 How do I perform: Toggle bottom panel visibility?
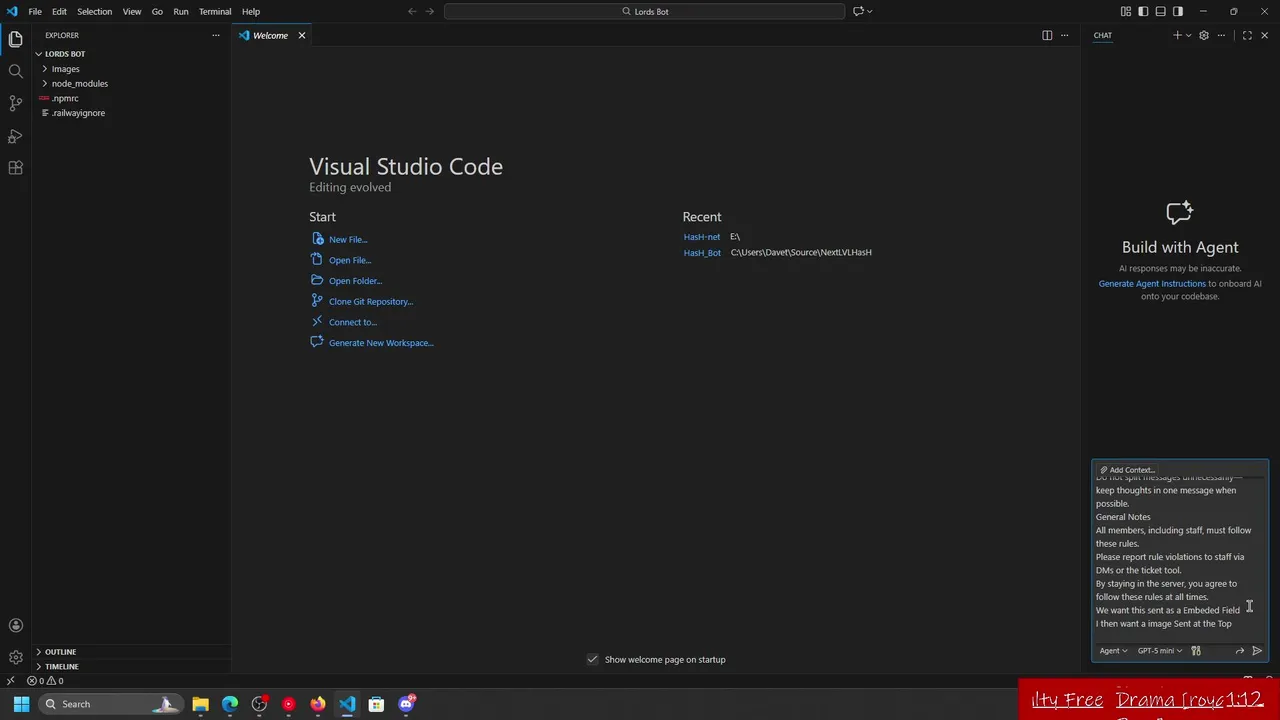point(1160,11)
